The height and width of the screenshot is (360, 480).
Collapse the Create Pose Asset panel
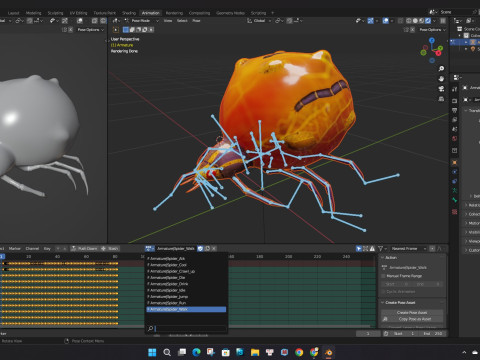tap(383, 303)
